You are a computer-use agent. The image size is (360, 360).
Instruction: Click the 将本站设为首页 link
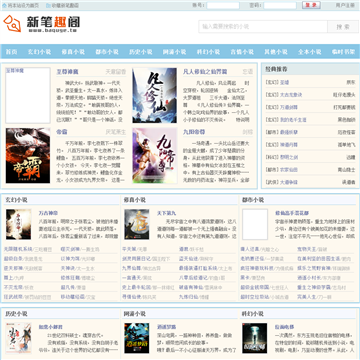tap(23, 5)
